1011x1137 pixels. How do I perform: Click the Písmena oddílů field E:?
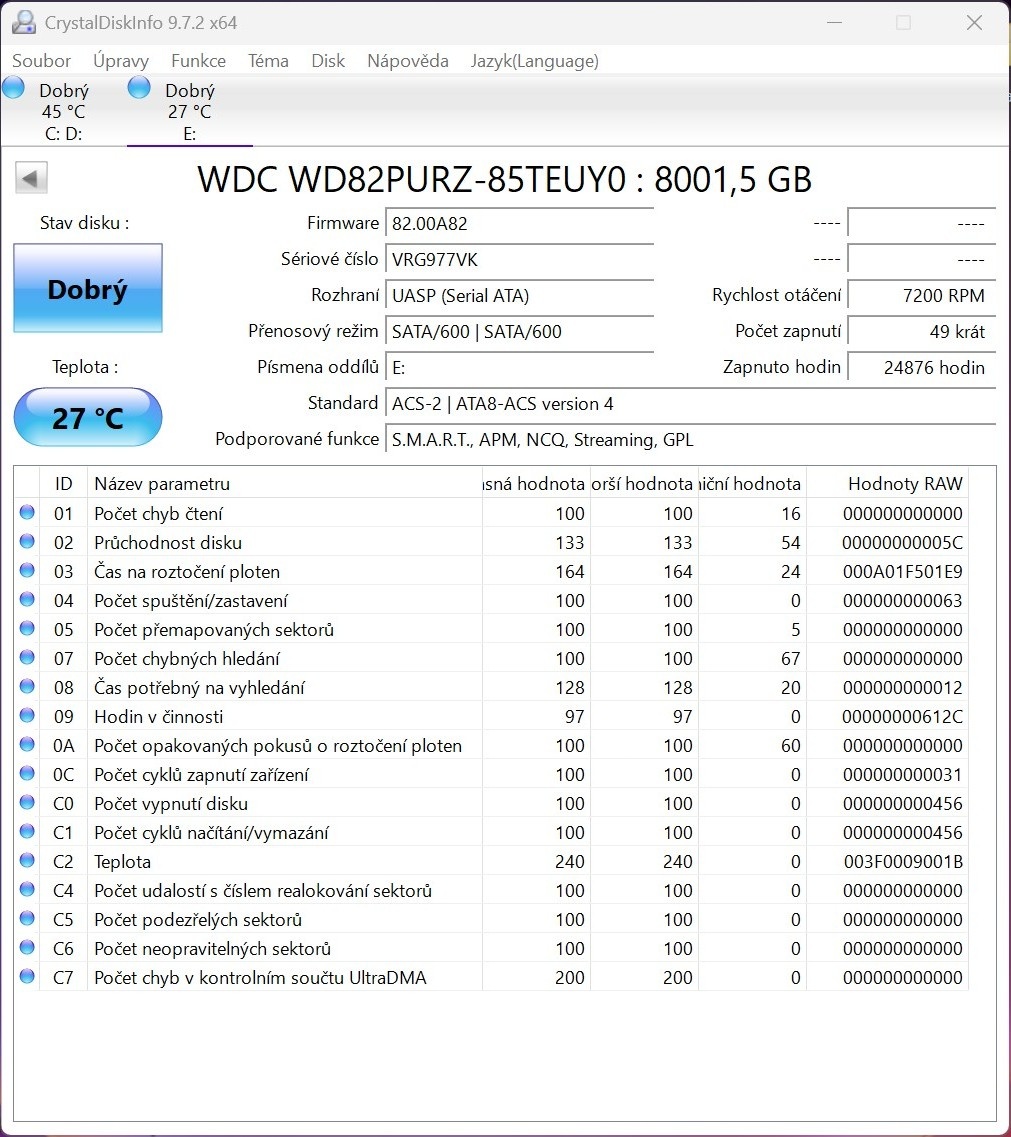tap(519, 368)
